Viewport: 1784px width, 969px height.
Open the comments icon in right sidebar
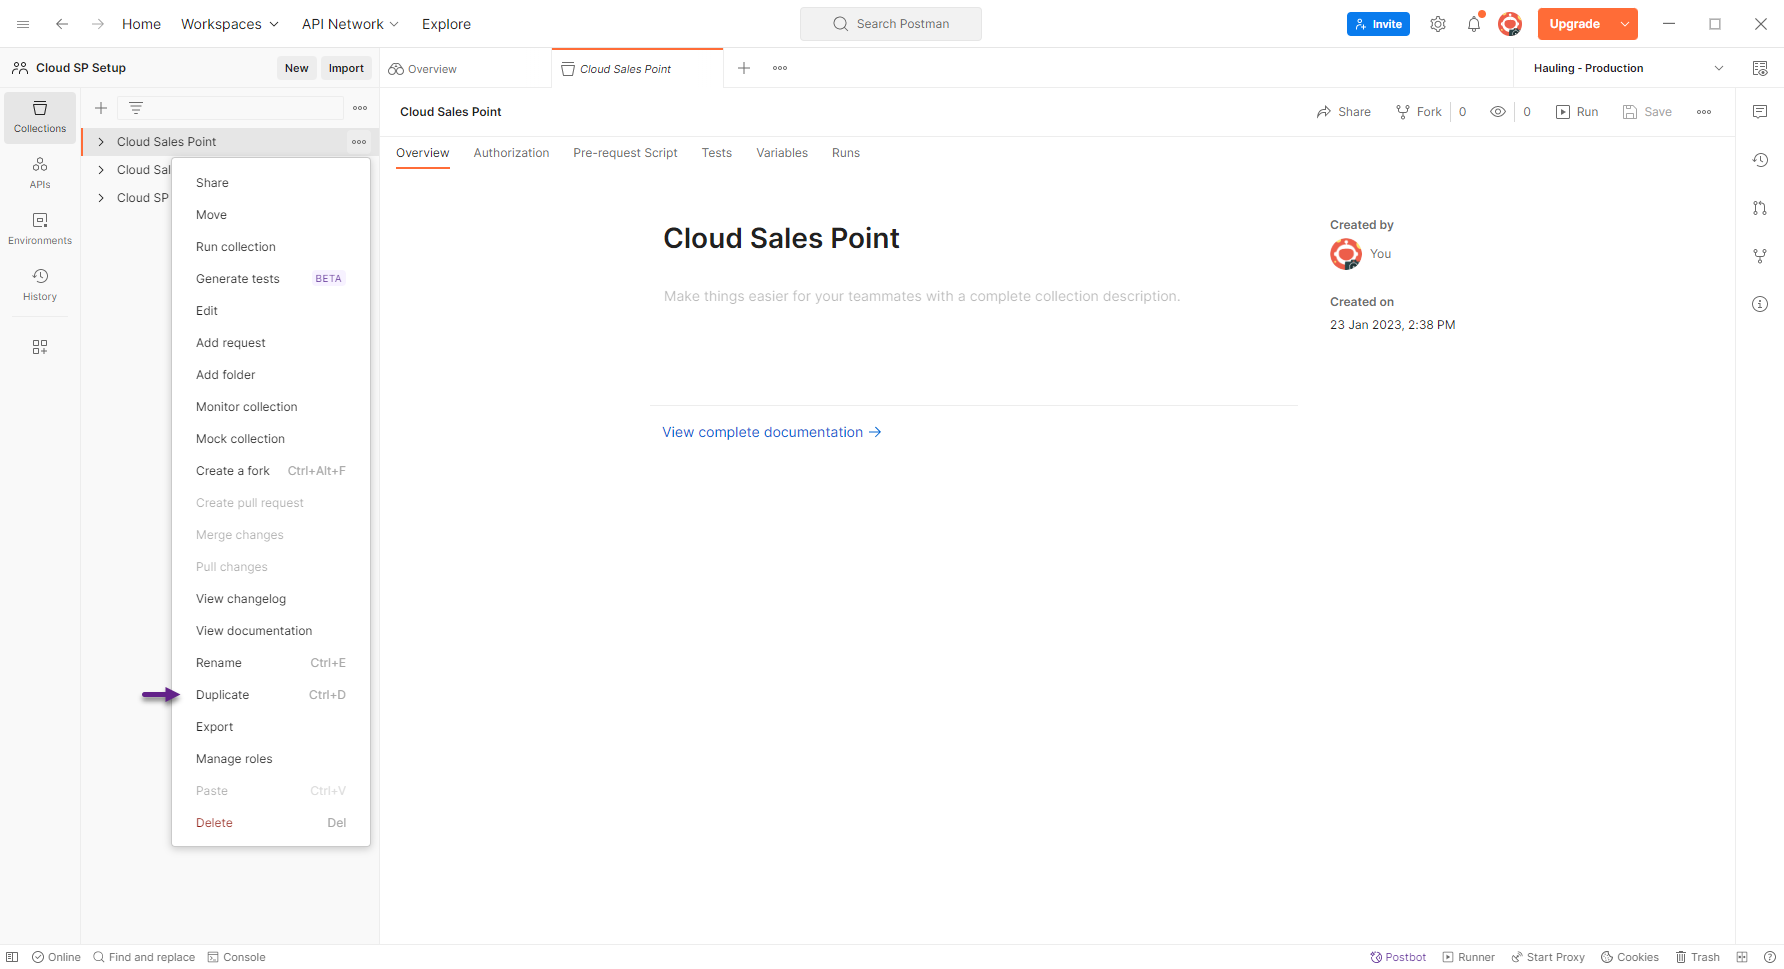click(x=1760, y=112)
